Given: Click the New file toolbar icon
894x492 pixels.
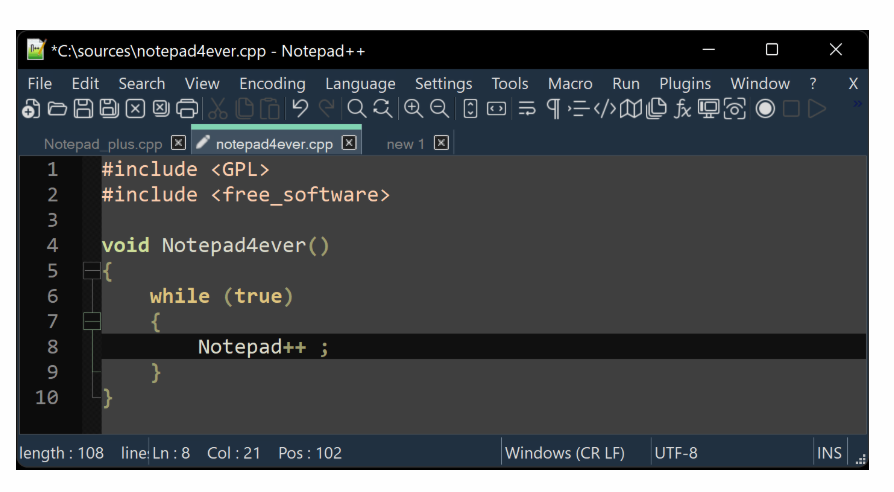Looking at the screenshot, I should click(31, 109).
